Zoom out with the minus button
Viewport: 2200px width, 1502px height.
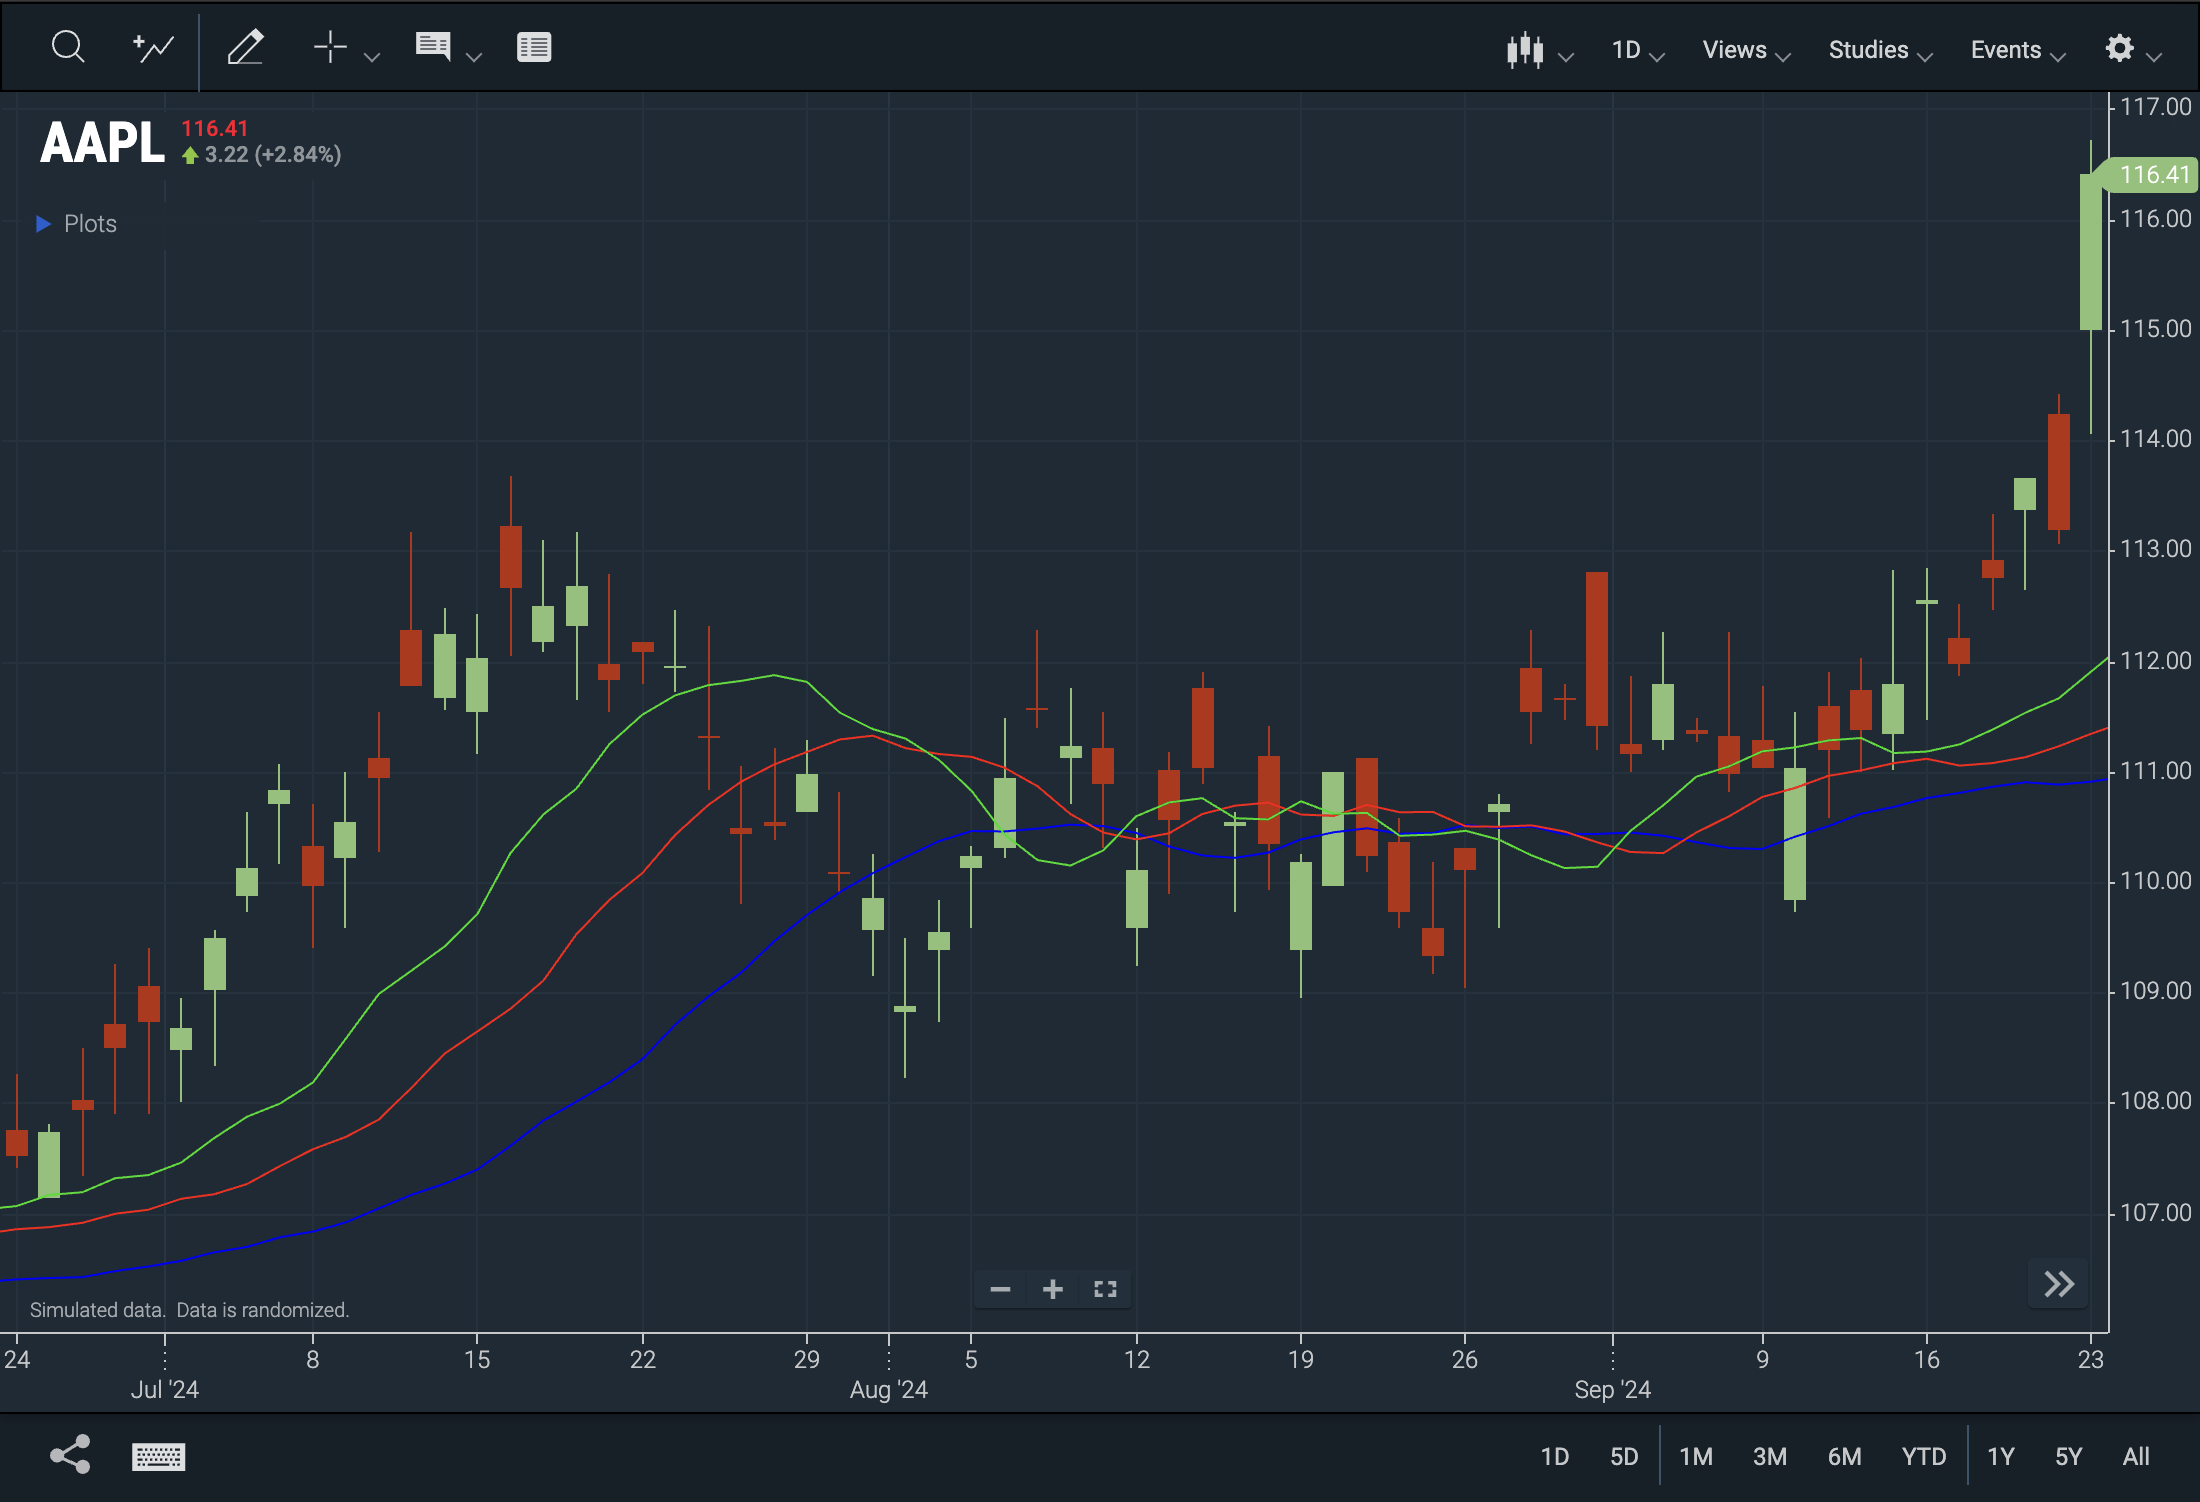click(1000, 1289)
